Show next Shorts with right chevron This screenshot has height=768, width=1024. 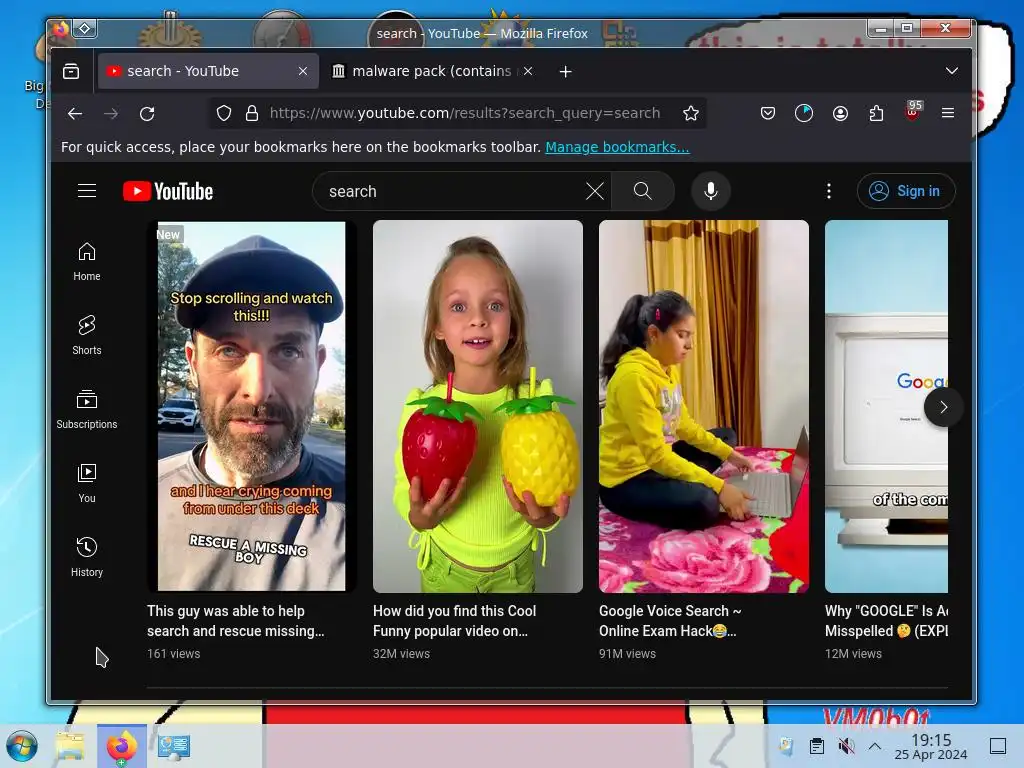tap(943, 407)
